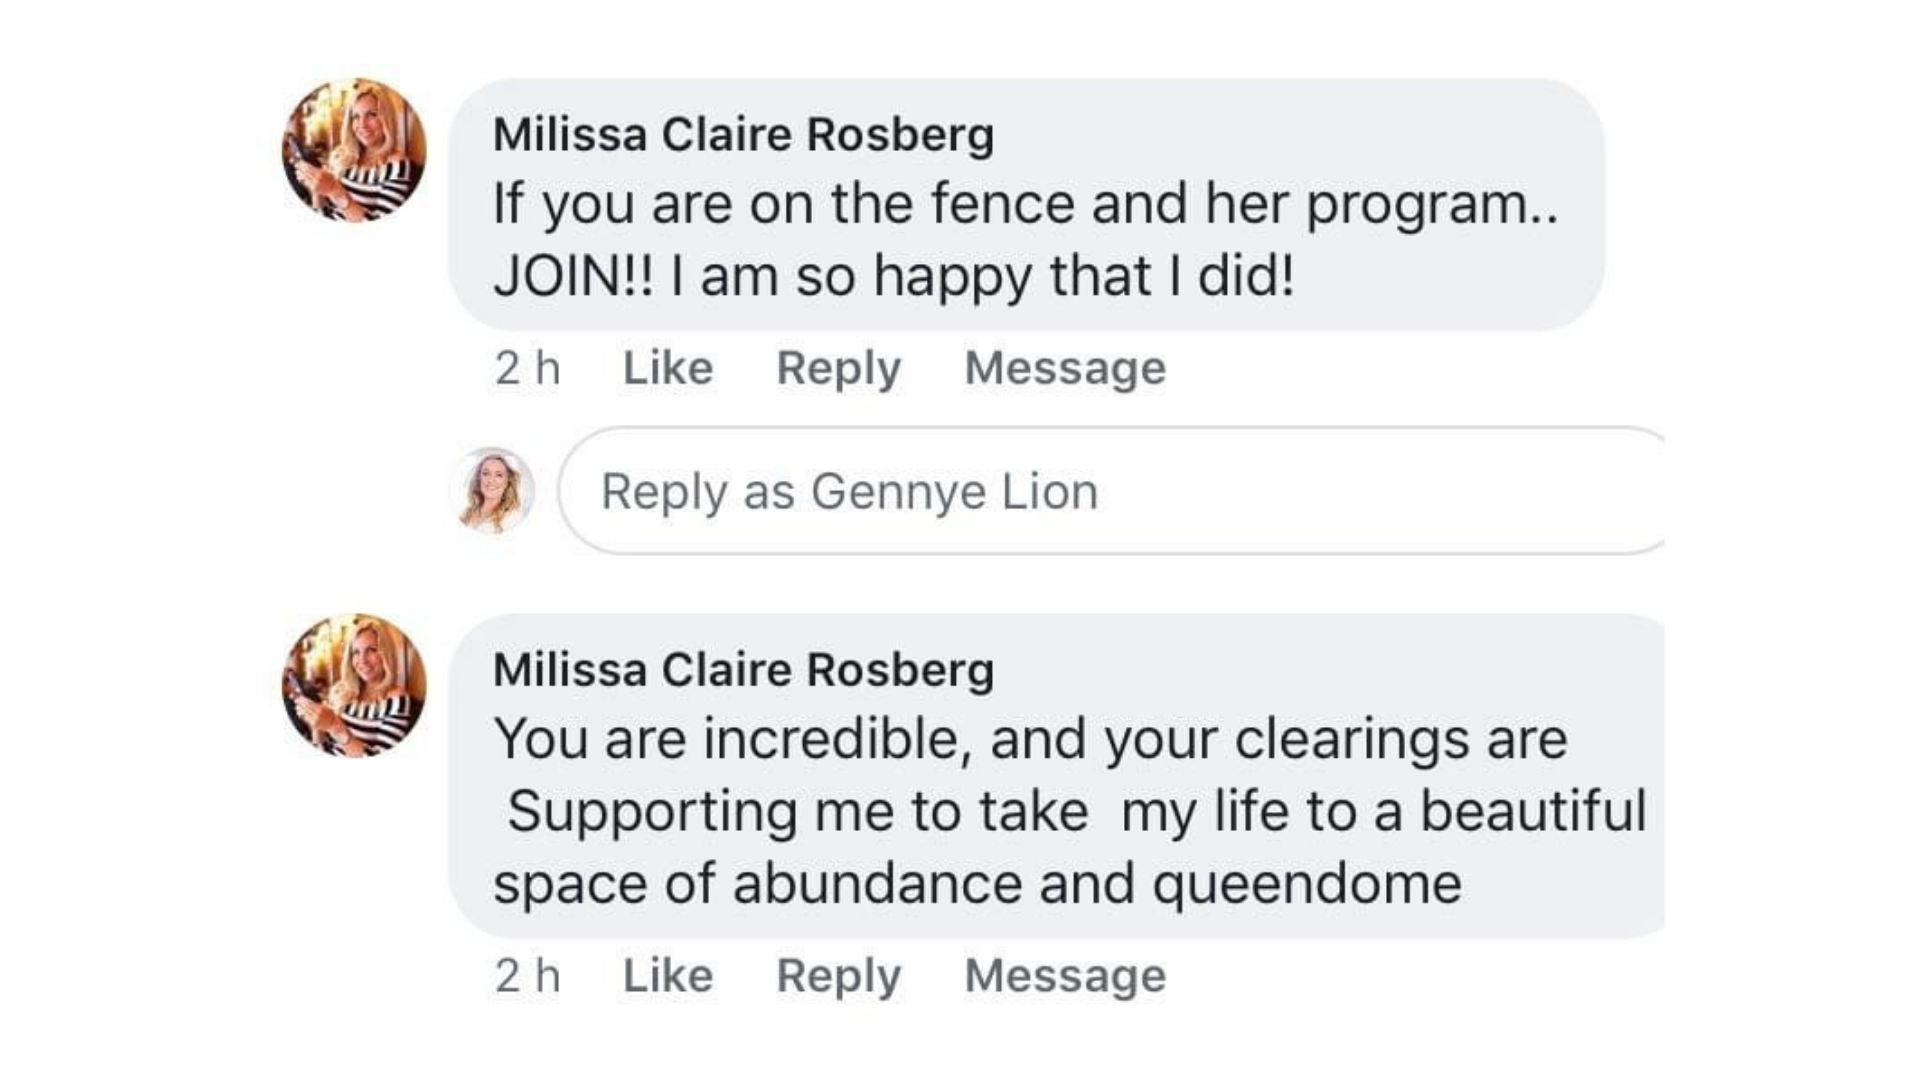
Task: Click the 'Supporting me to take' text line
Action: coord(1075,811)
